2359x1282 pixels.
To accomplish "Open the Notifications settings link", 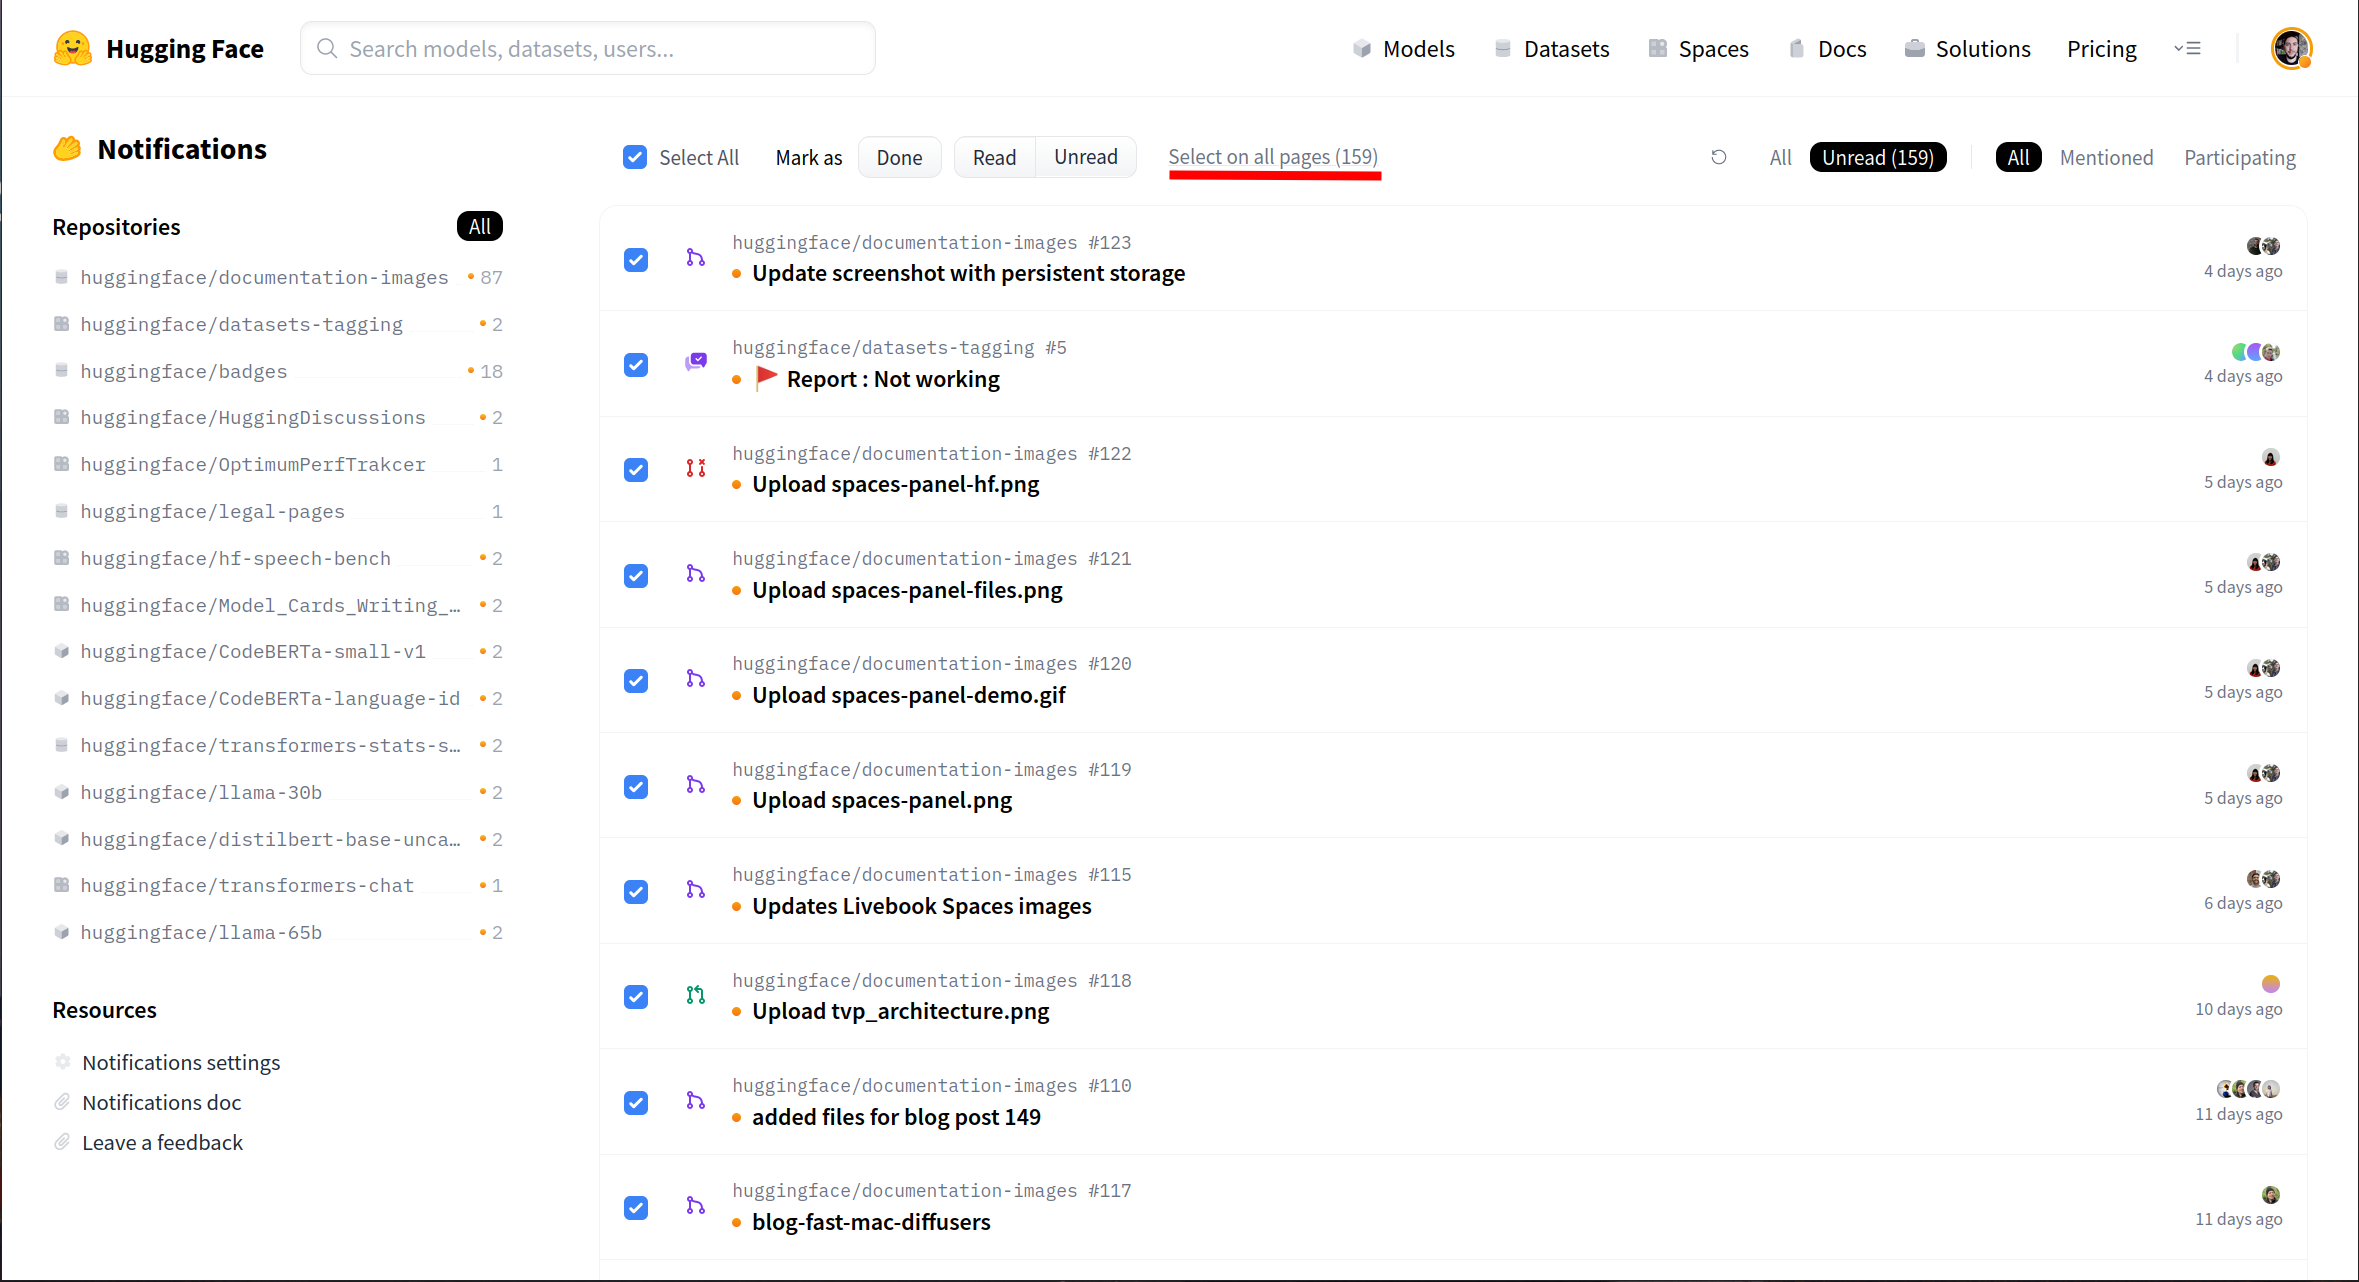I will coord(181,1062).
